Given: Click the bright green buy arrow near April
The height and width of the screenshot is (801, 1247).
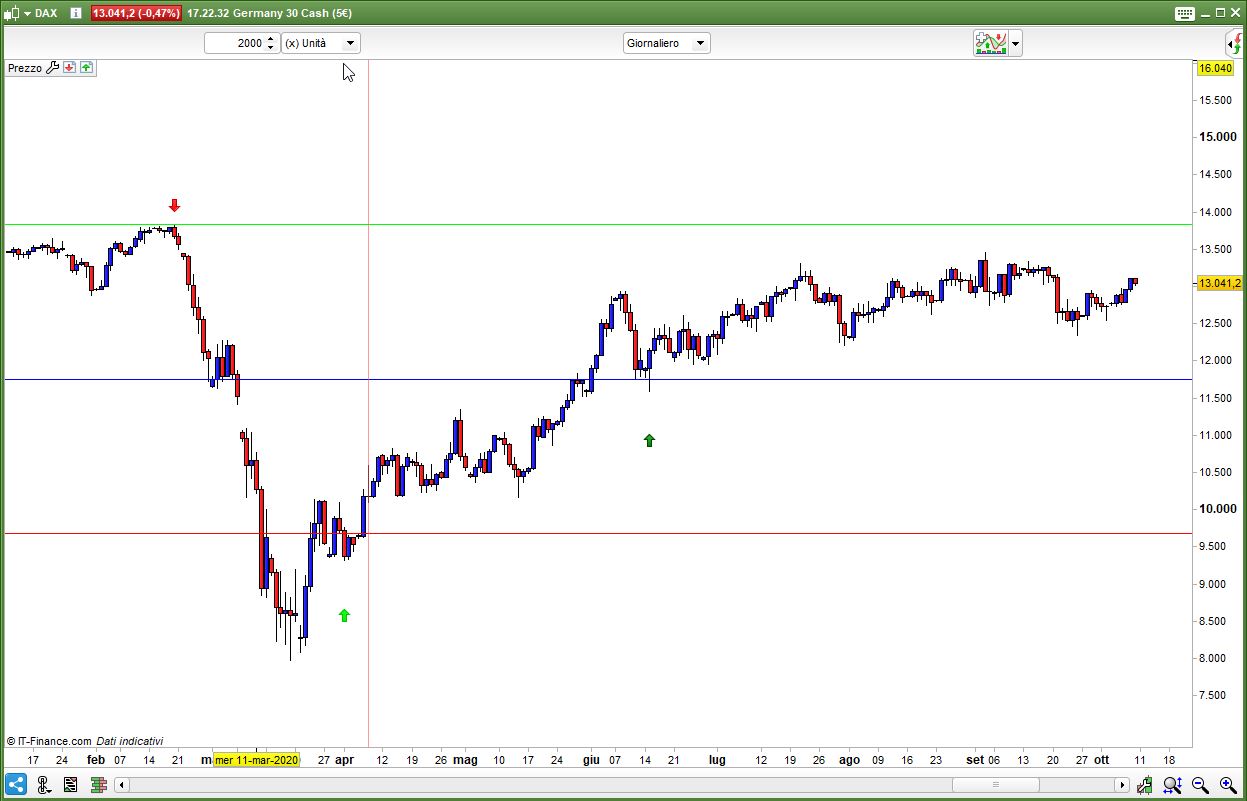Looking at the screenshot, I should [344, 616].
